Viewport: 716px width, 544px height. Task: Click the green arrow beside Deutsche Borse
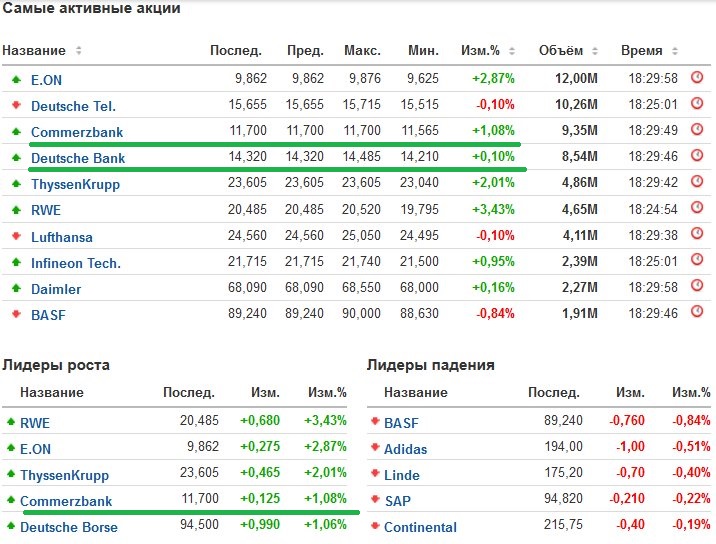click(10, 526)
